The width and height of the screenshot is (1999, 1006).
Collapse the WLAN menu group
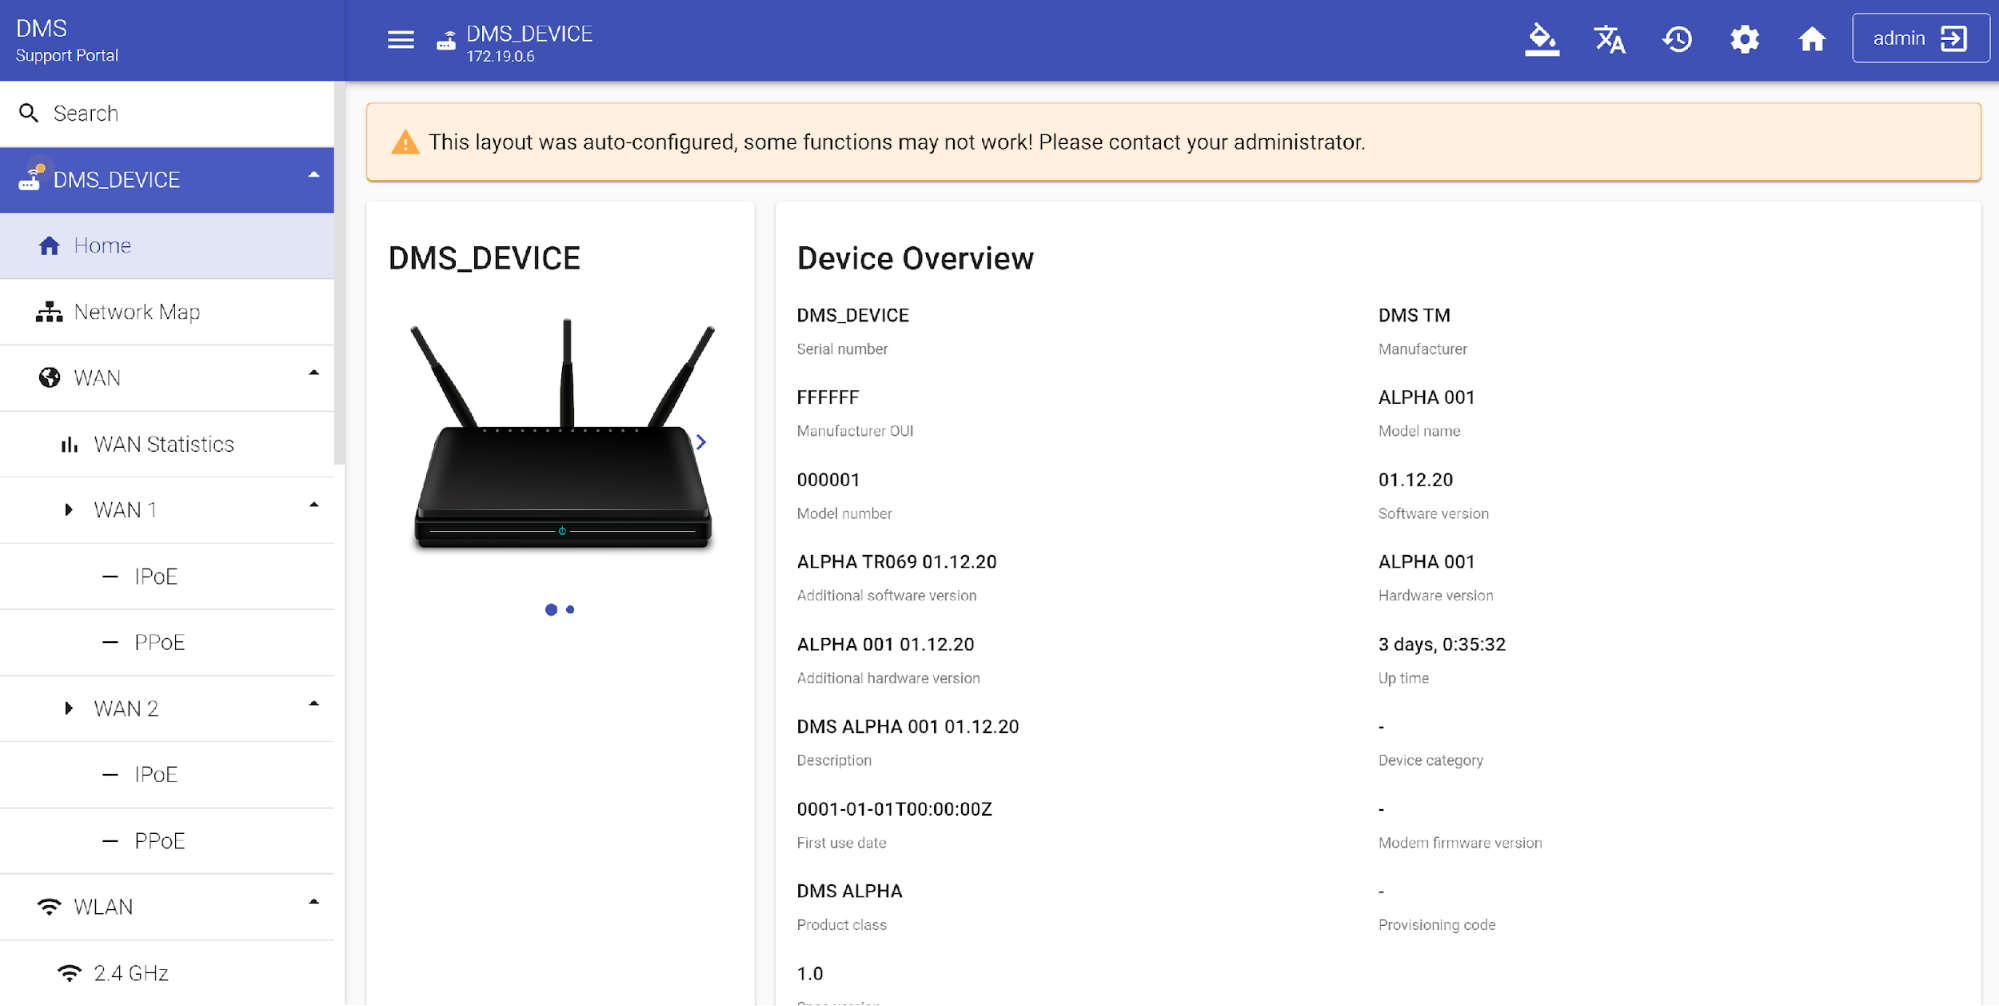[313, 902]
